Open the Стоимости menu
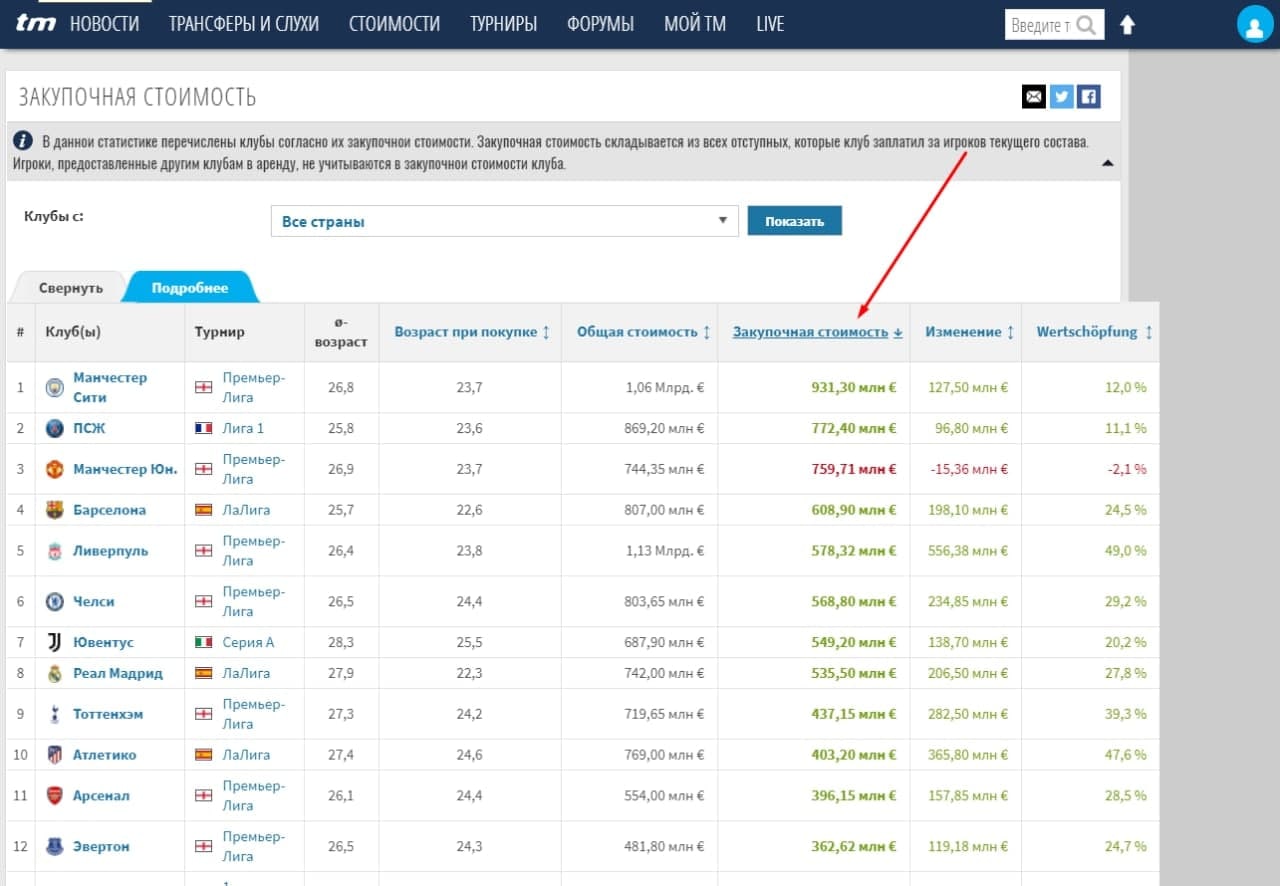This screenshot has height=886, width=1280. point(394,24)
